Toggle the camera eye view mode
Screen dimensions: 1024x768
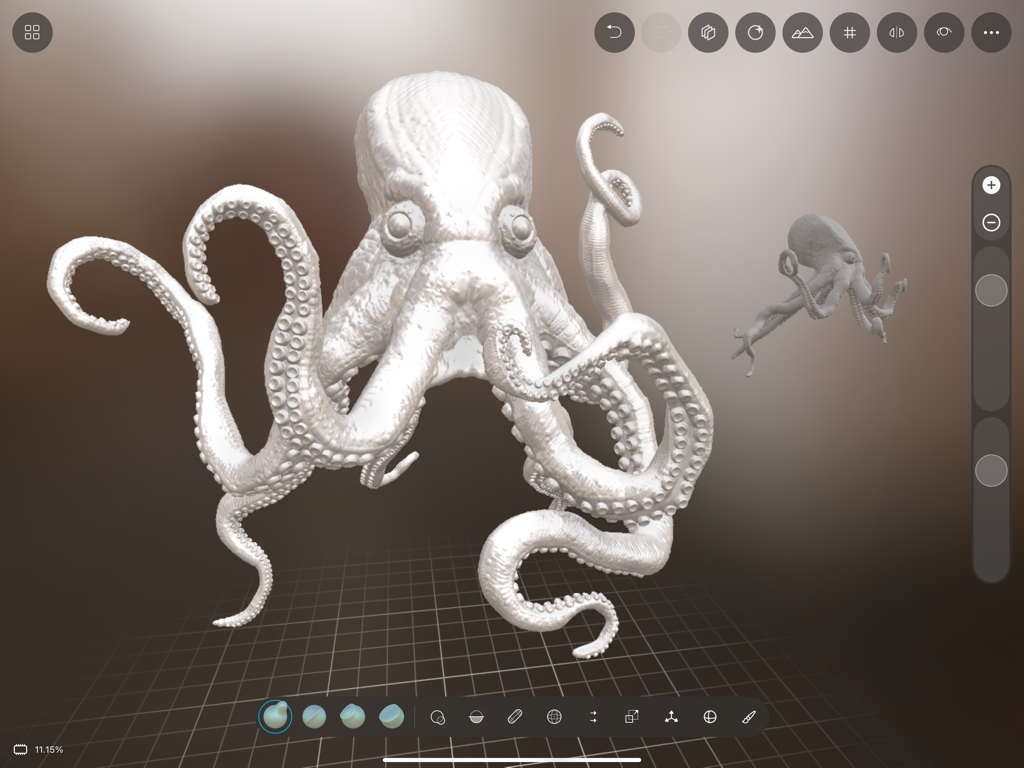(x=941, y=32)
